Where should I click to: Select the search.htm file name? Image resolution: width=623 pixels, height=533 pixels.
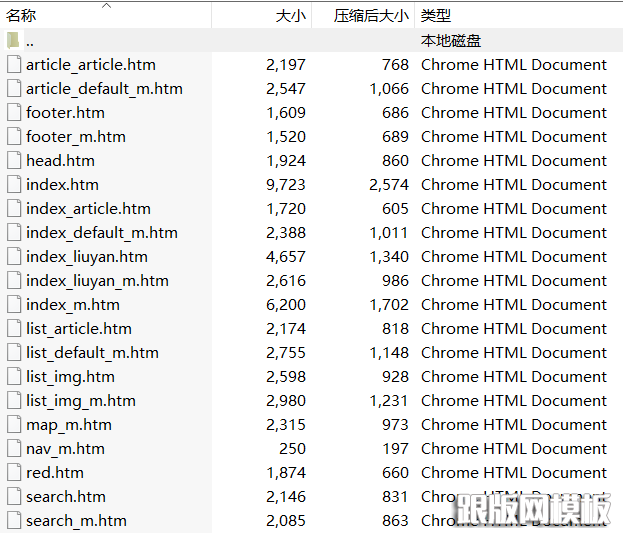[65, 496]
